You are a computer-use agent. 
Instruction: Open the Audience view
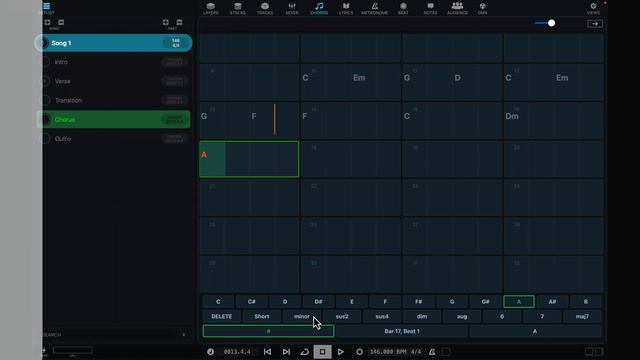(457, 8)
